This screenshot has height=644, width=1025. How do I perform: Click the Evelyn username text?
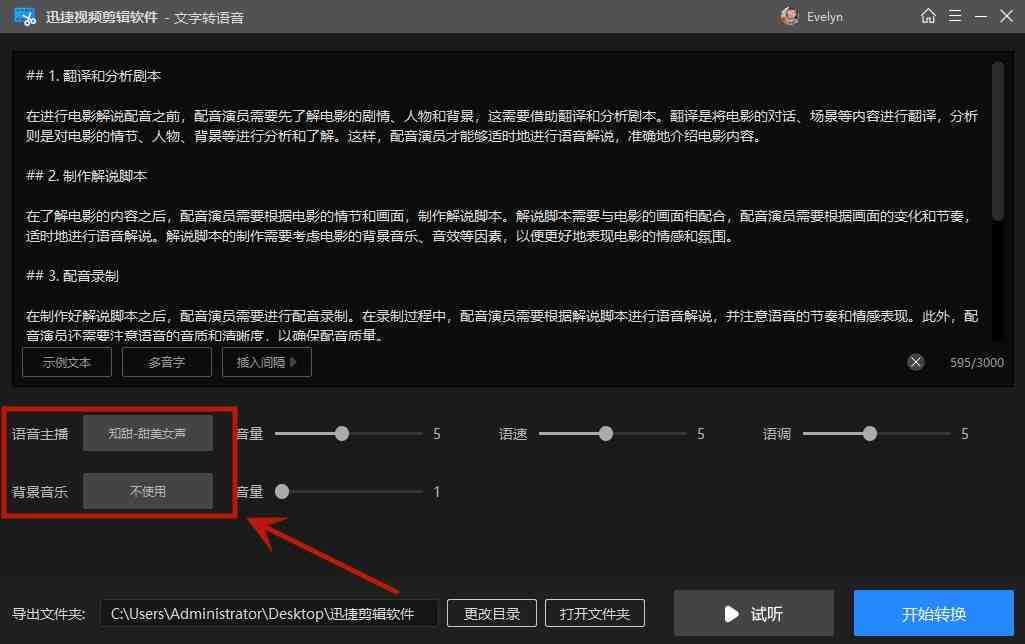(x=824, y=17)
